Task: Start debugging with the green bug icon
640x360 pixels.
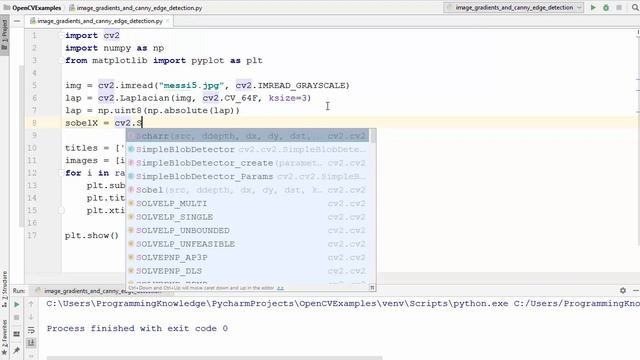Action: tap(606, 7)
